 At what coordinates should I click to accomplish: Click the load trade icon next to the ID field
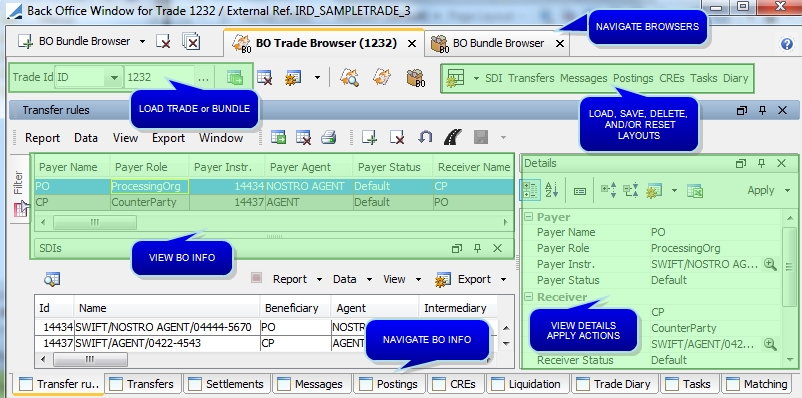click(235, 78)
